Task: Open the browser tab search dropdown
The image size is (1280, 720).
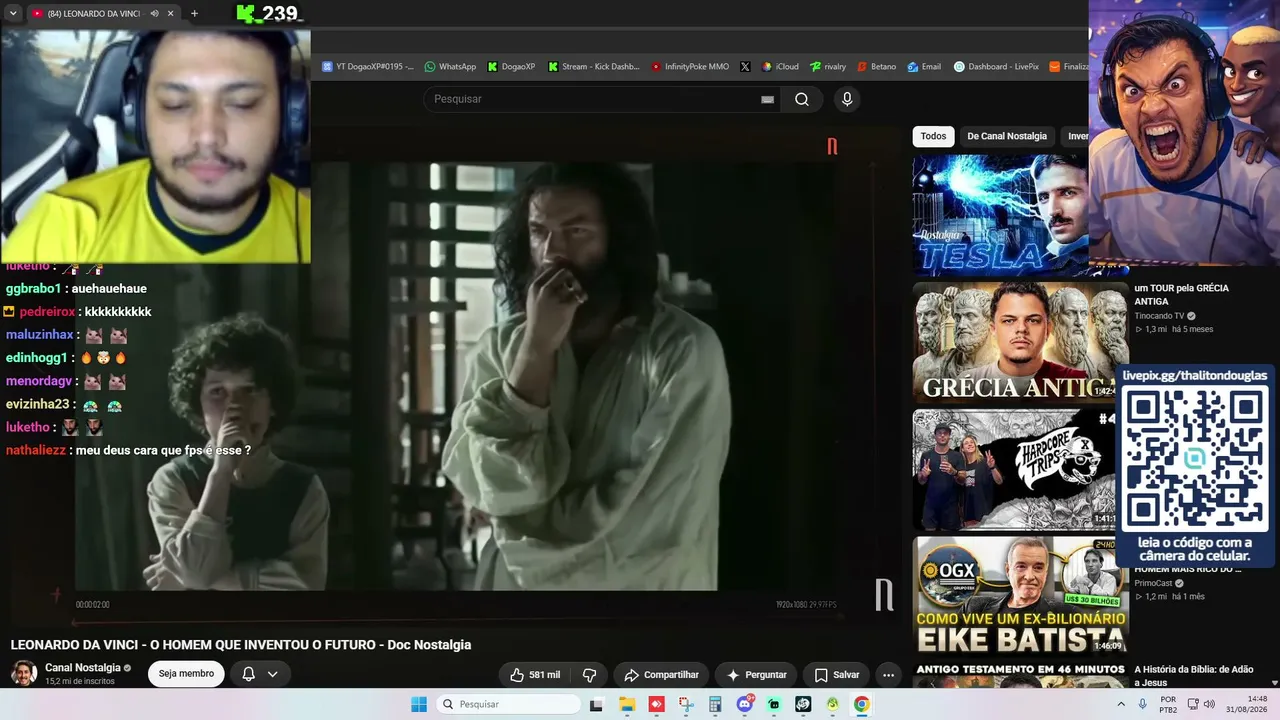Action: (13, 14)
